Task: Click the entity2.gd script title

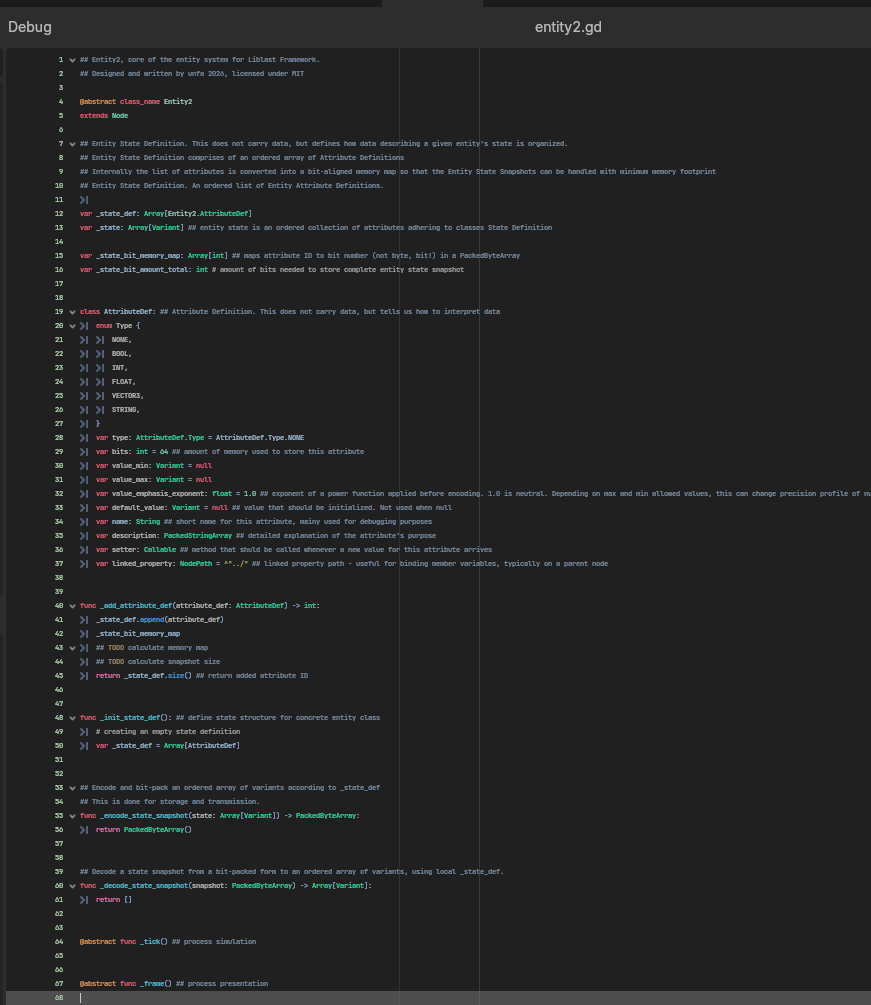Action: tap(568, 27)
